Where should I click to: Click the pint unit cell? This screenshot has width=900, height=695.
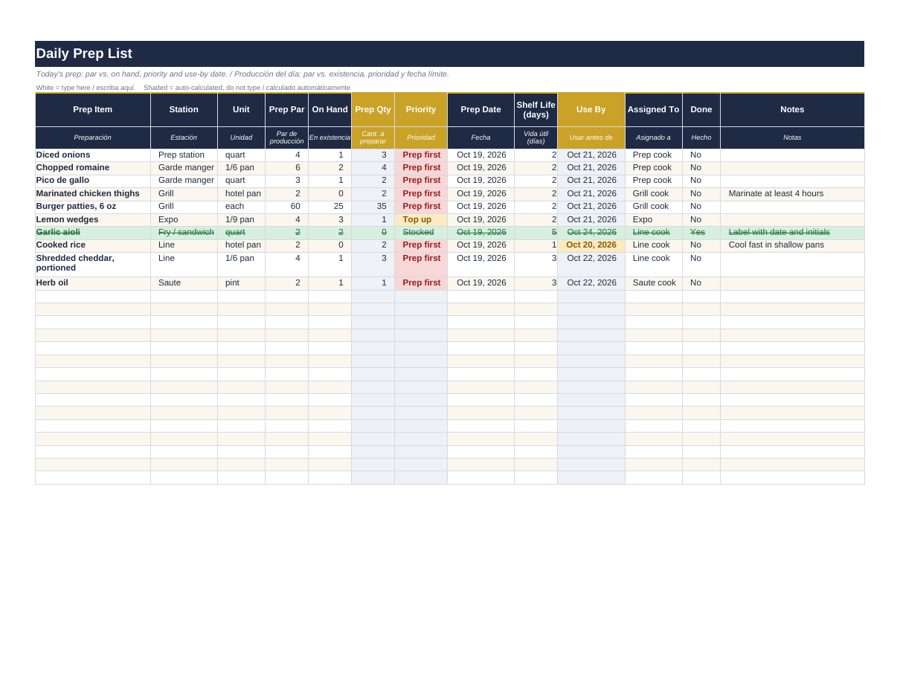(x=241, y=283)
